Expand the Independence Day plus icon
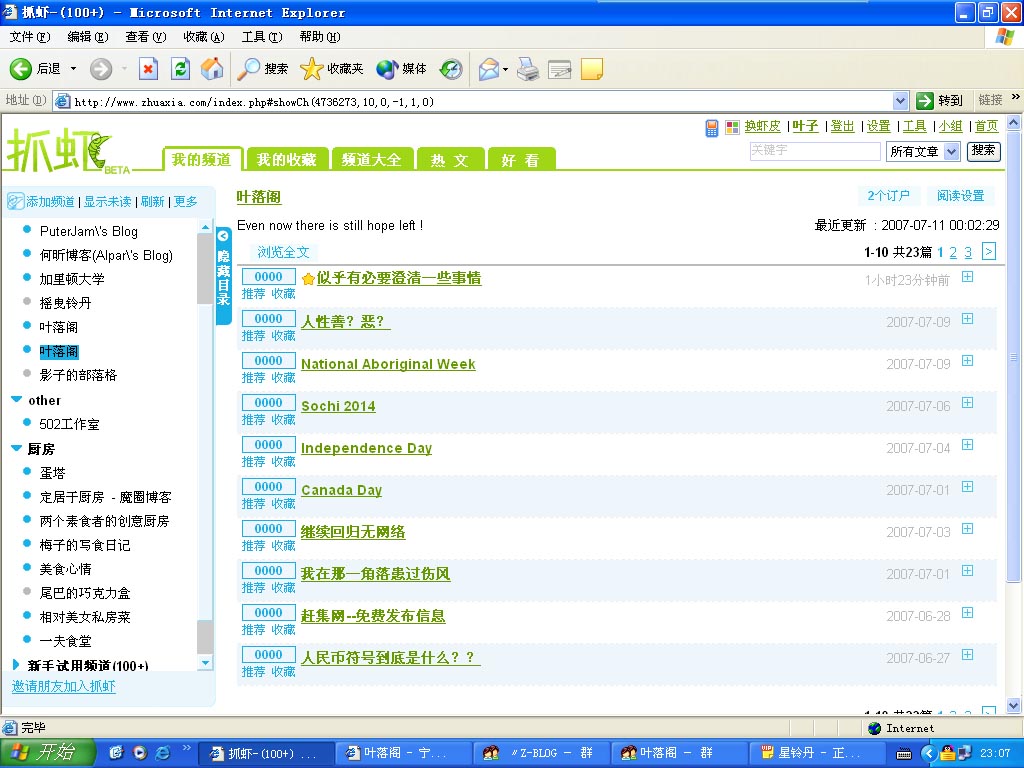The image size is (1024, 768). [x=968, y=445]
